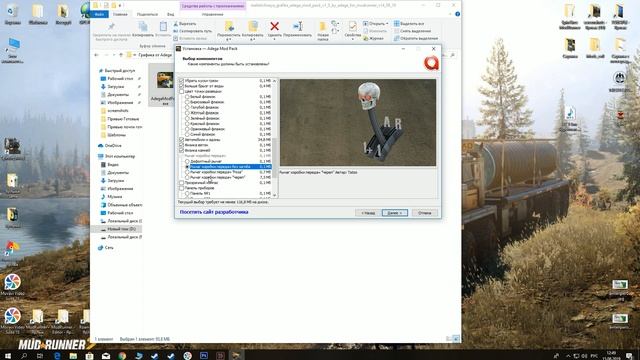640x360 pixels.
Task: Select the default gear lever radio option
Action: coord(187,161)
